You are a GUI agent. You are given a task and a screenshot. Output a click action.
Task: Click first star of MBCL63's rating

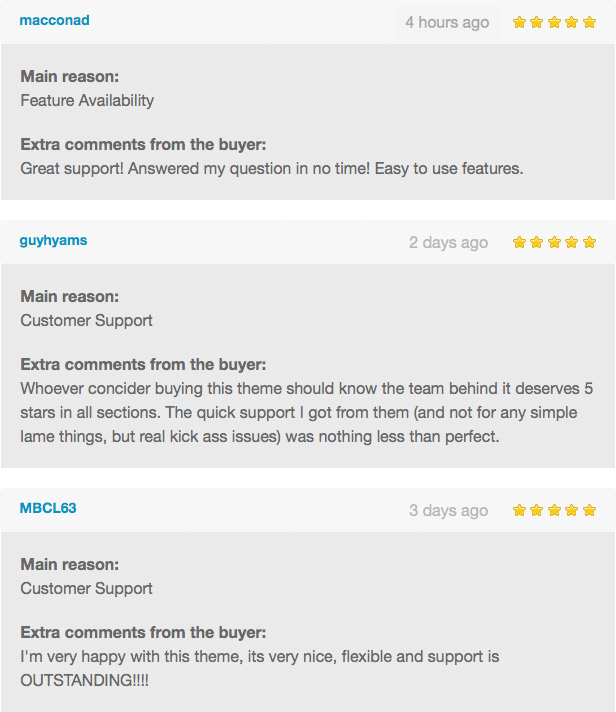tap(519, 510)
